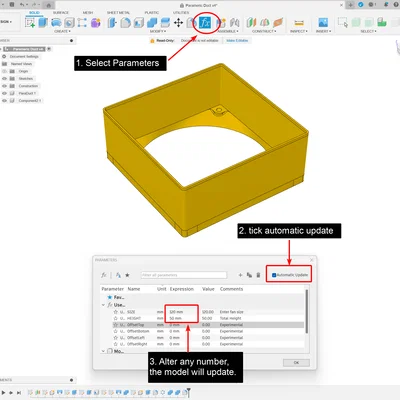Select the Combine tool

pyautogui.click(x=152, y=23)
